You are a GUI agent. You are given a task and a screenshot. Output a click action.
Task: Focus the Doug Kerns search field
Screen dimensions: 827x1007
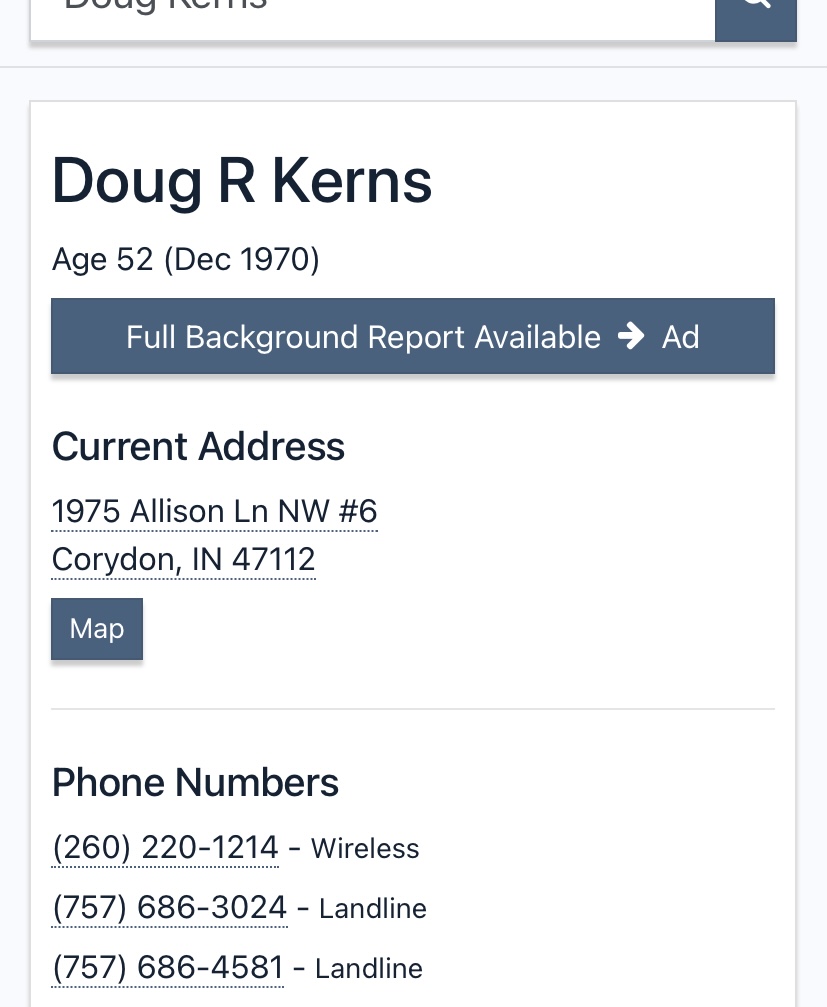[372, 19]
